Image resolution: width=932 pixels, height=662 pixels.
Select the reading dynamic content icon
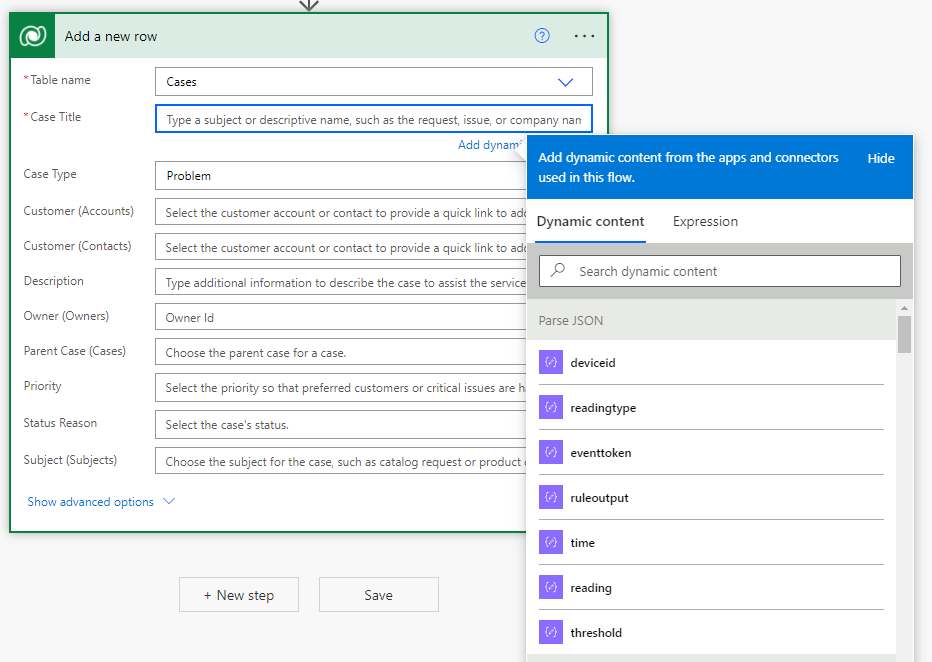click(x=551, y=588)
